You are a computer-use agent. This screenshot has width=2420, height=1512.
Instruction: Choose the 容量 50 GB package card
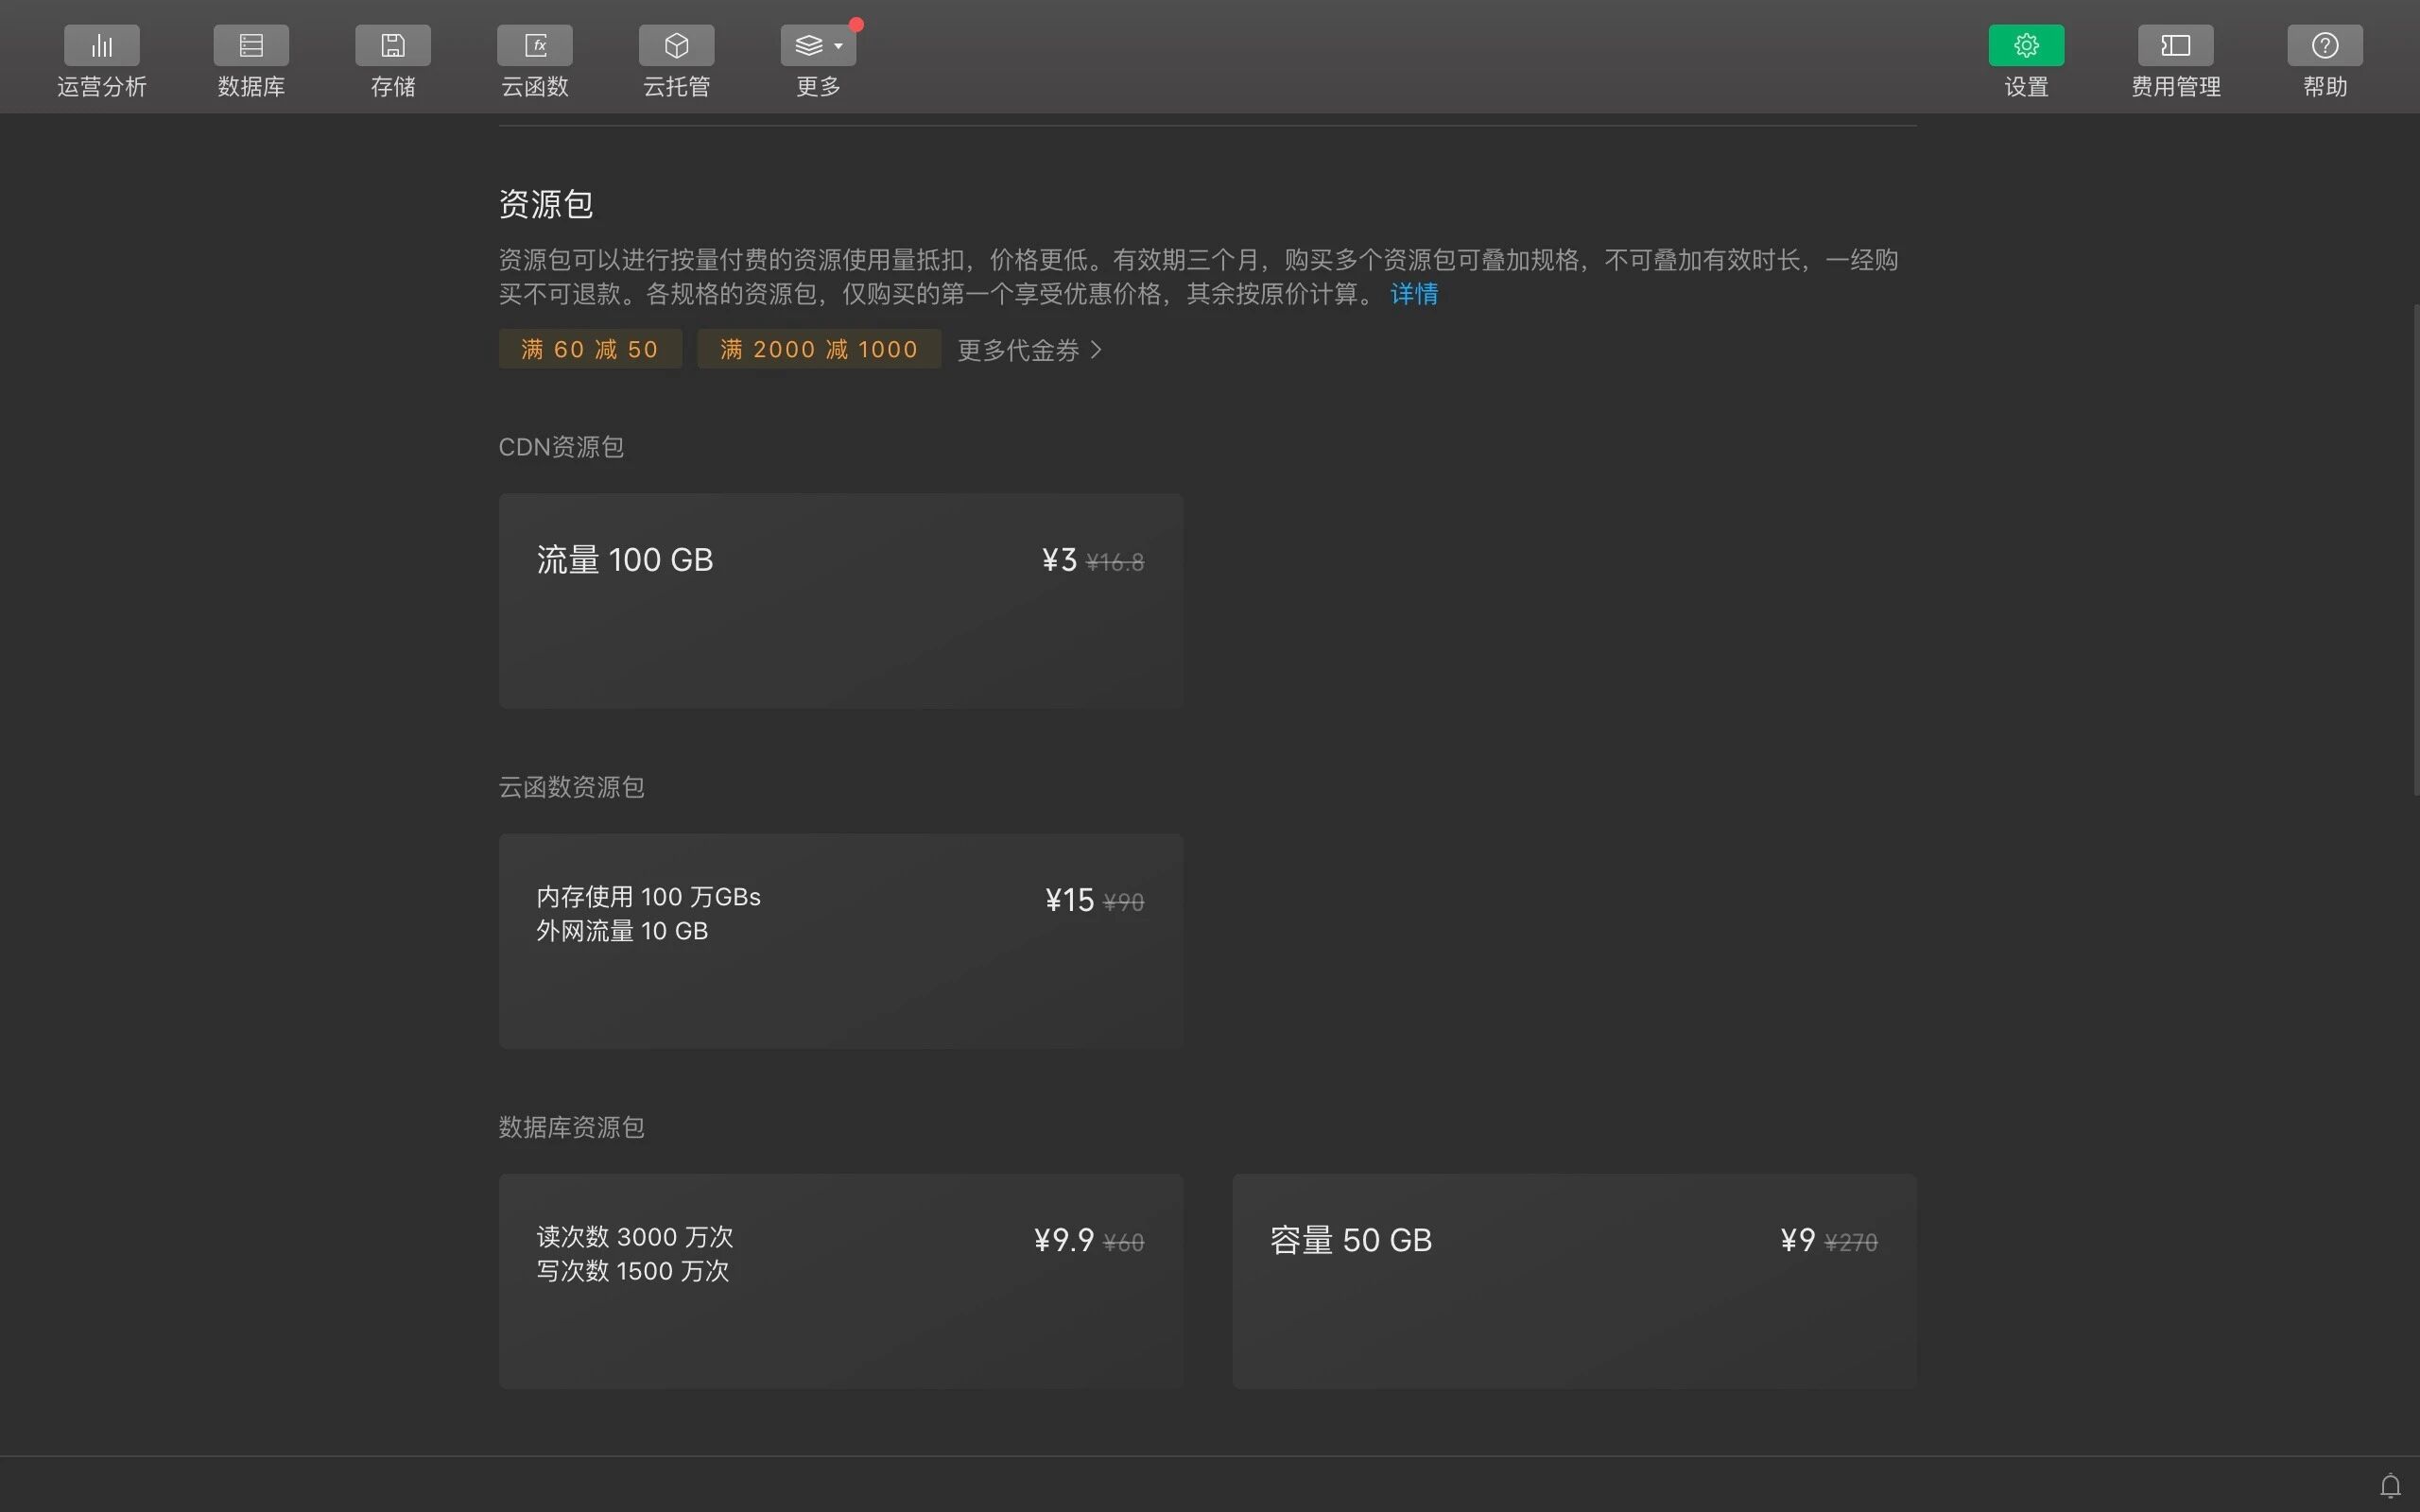(1574, 1281)
